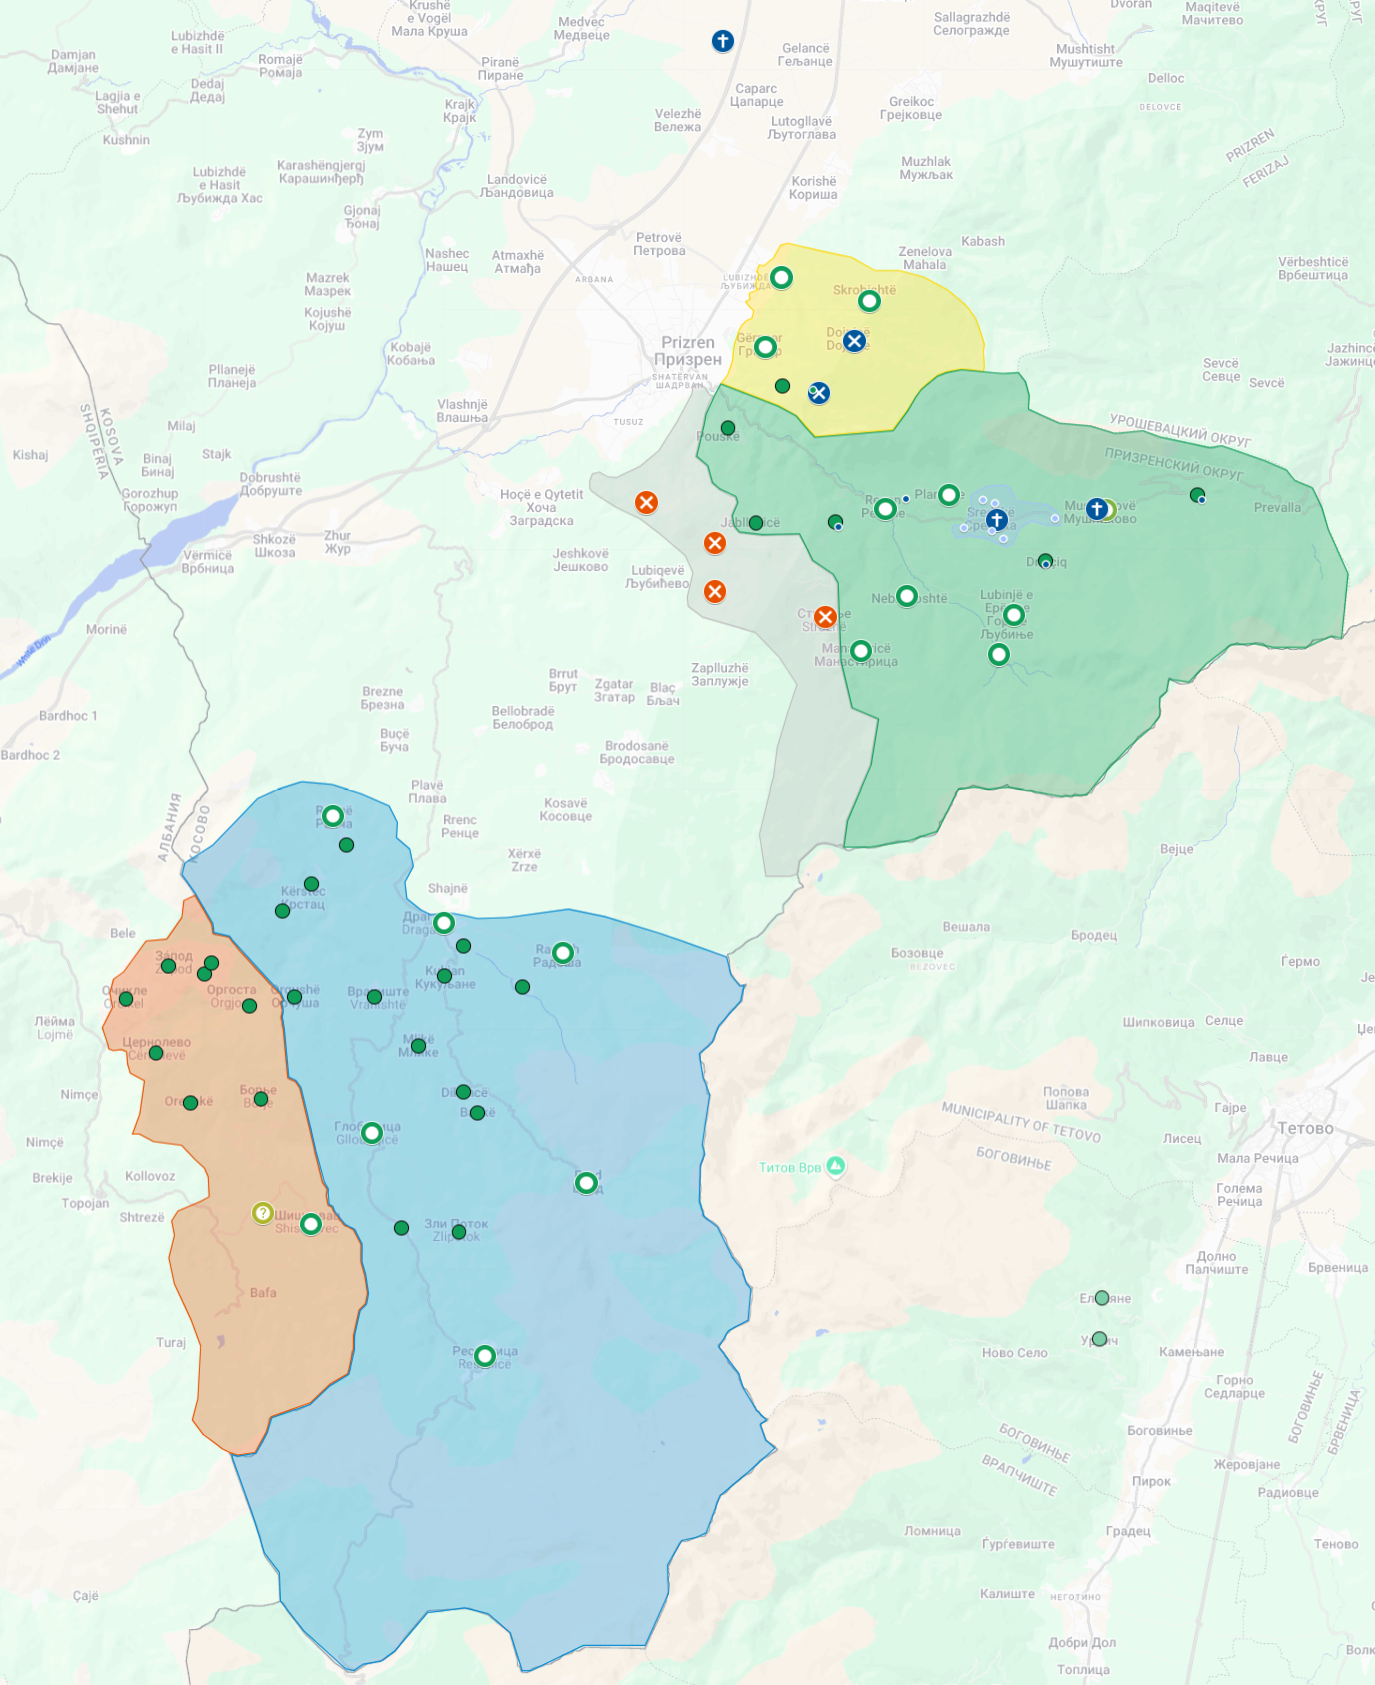Click the green dot near Prevalla
Image resolution: width=1375 pixels, height=1685 pixels.
(x=1197, y=495)
